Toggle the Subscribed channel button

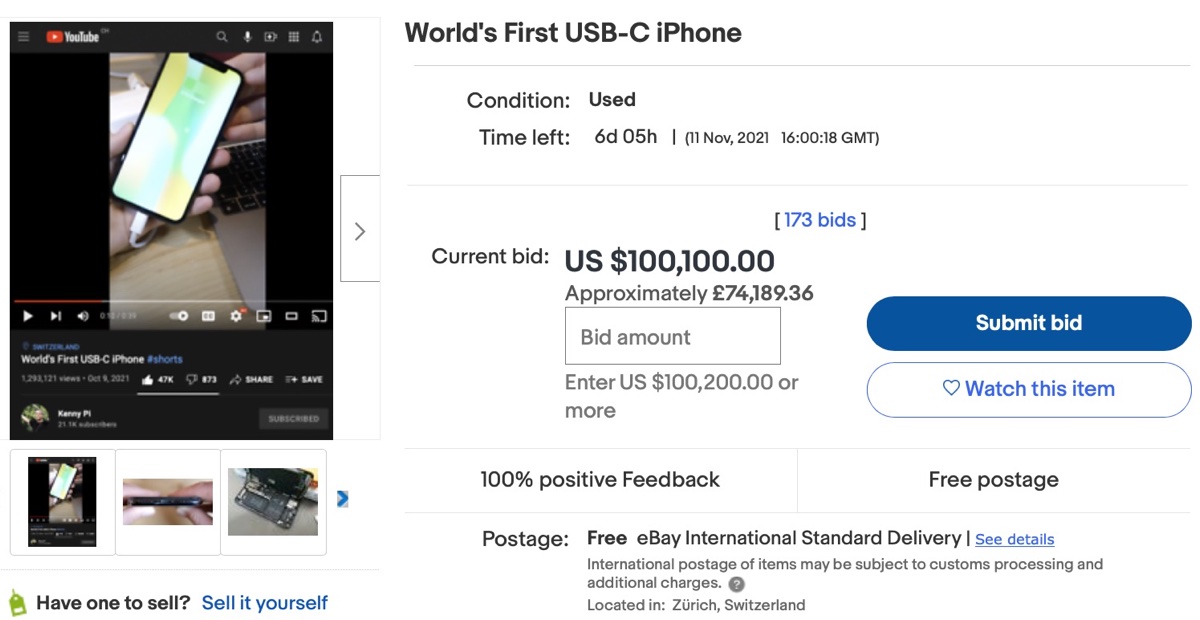[293, 419]
